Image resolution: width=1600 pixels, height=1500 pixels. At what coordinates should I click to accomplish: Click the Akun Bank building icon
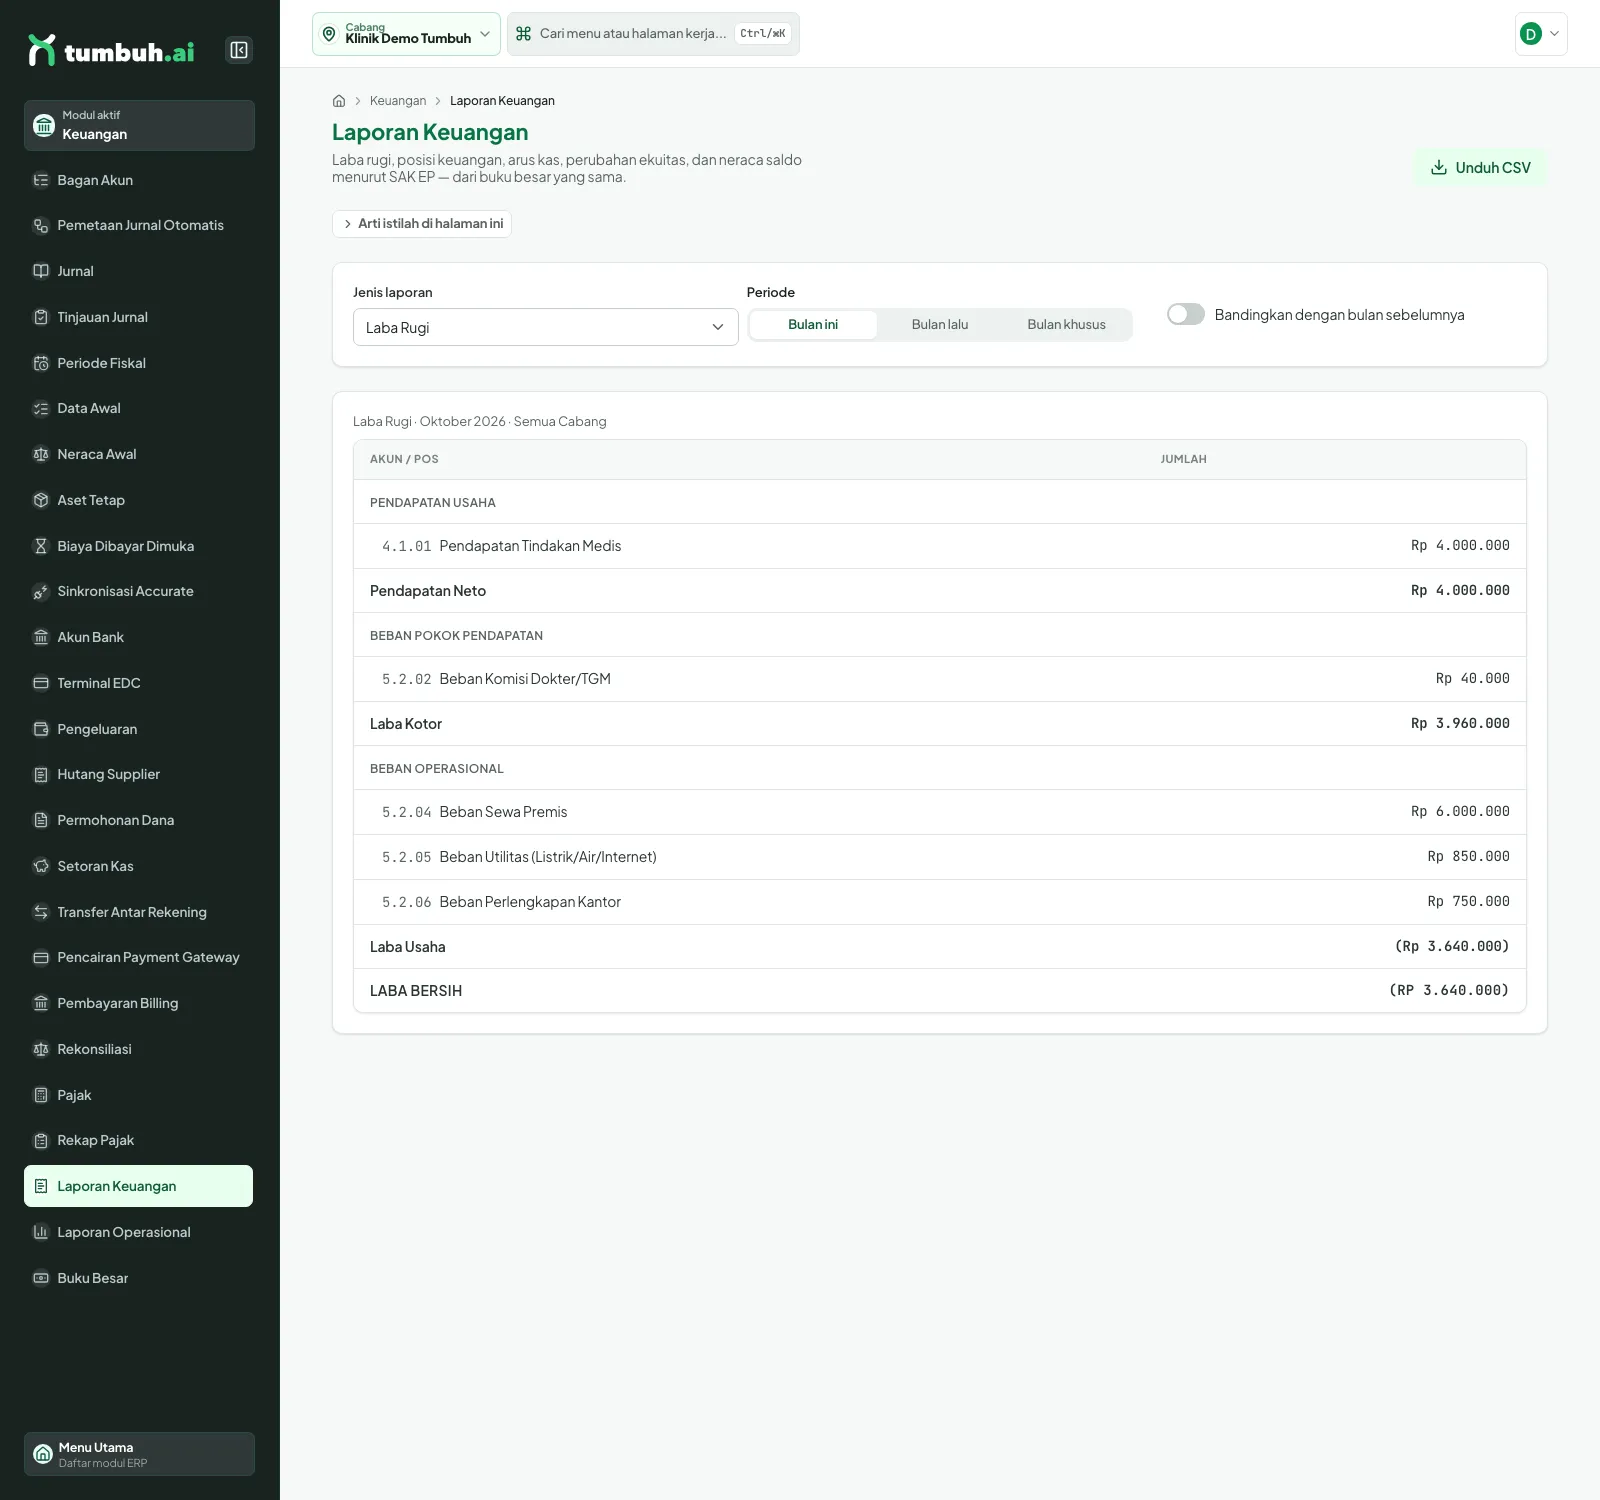coord(41,637)
